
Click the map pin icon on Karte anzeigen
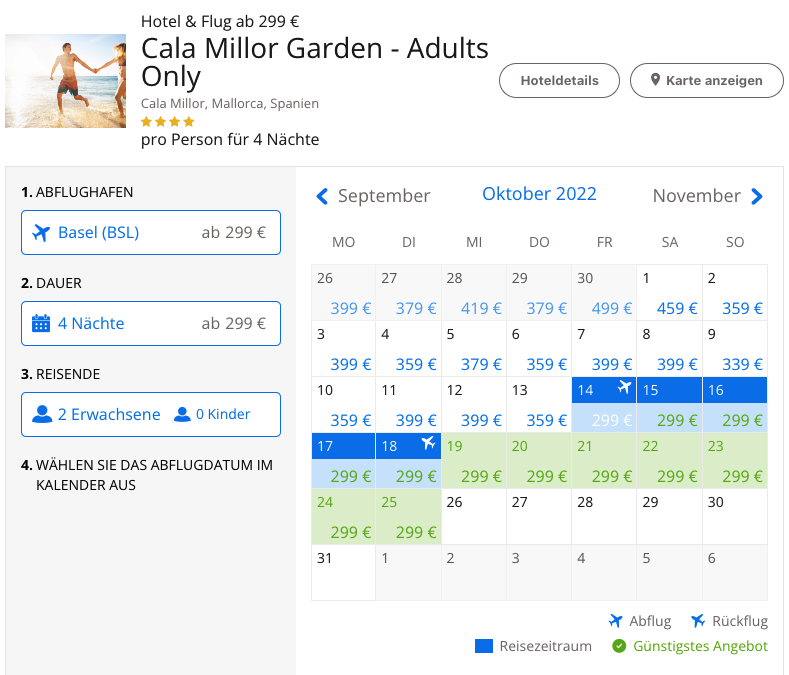tap(655, 81)
